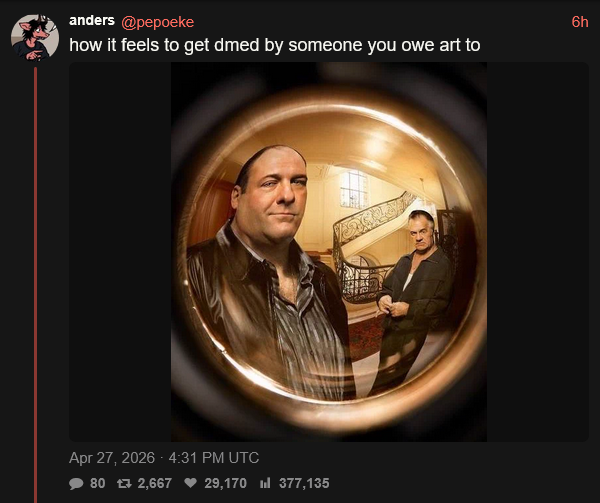Click the reply speech bubble icon
The height and width of the screenshot is (503, 600).
76,483
